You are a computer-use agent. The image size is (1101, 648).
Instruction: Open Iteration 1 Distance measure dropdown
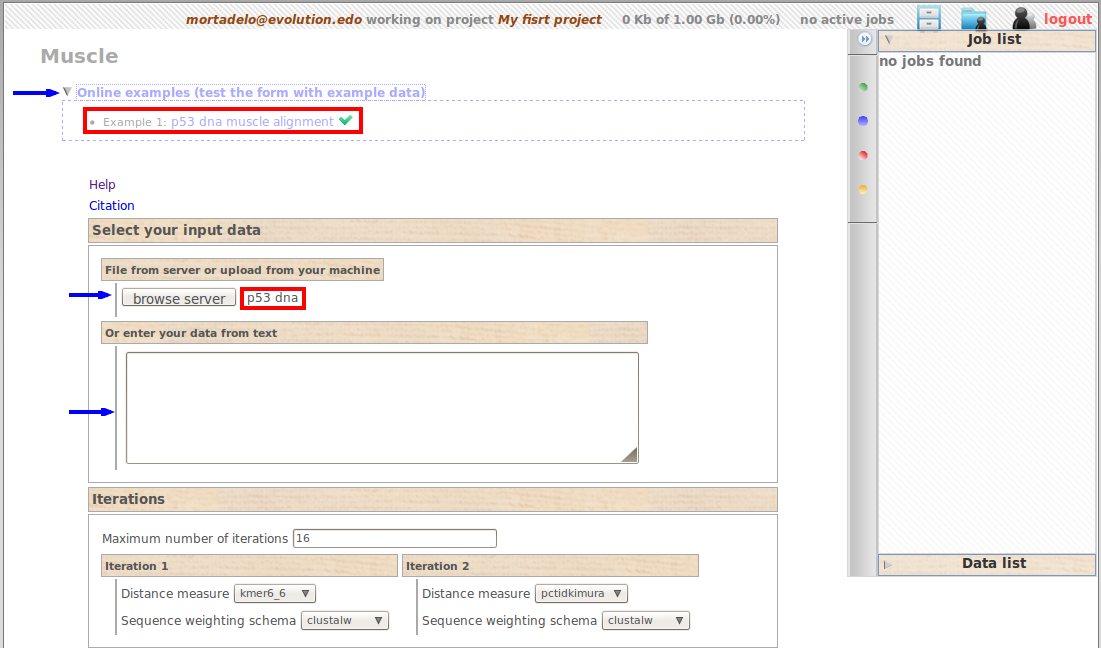[274, 594]
